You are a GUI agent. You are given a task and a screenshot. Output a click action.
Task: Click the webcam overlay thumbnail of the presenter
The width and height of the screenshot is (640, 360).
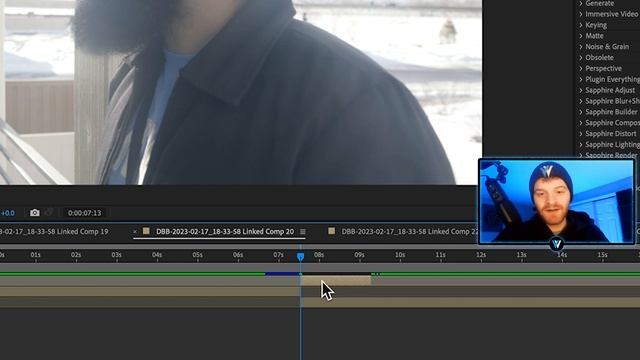(556, 202)
